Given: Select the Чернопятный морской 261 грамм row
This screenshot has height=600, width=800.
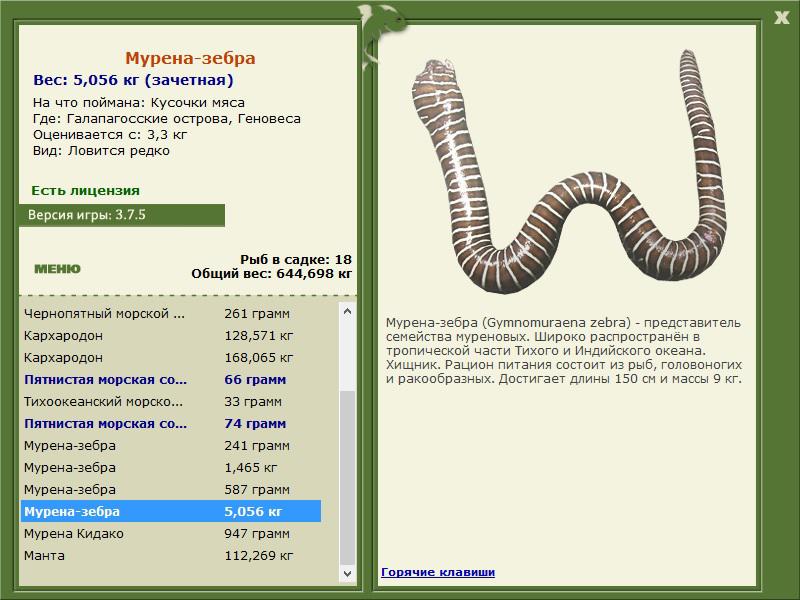Looking at the screenshot, I should tap(171, 313).
